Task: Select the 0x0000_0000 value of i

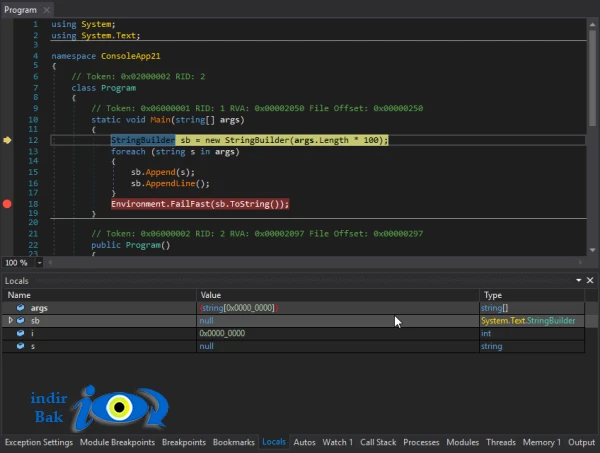Action: [x=222, y=333]
